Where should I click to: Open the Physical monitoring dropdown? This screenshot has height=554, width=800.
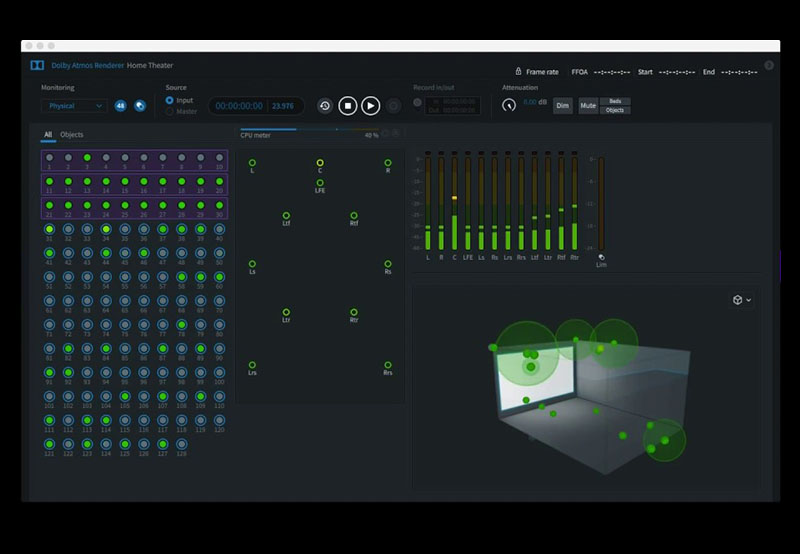pos(74,105)
